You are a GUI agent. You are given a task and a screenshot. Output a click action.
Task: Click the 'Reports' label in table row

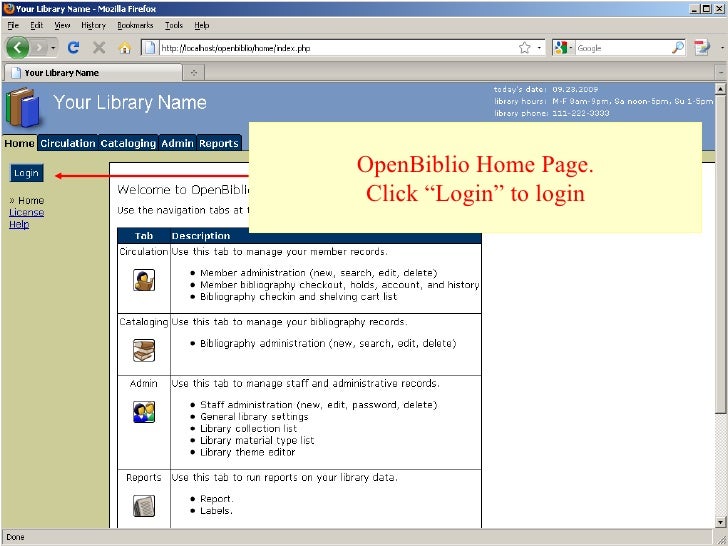pos(143,477)
